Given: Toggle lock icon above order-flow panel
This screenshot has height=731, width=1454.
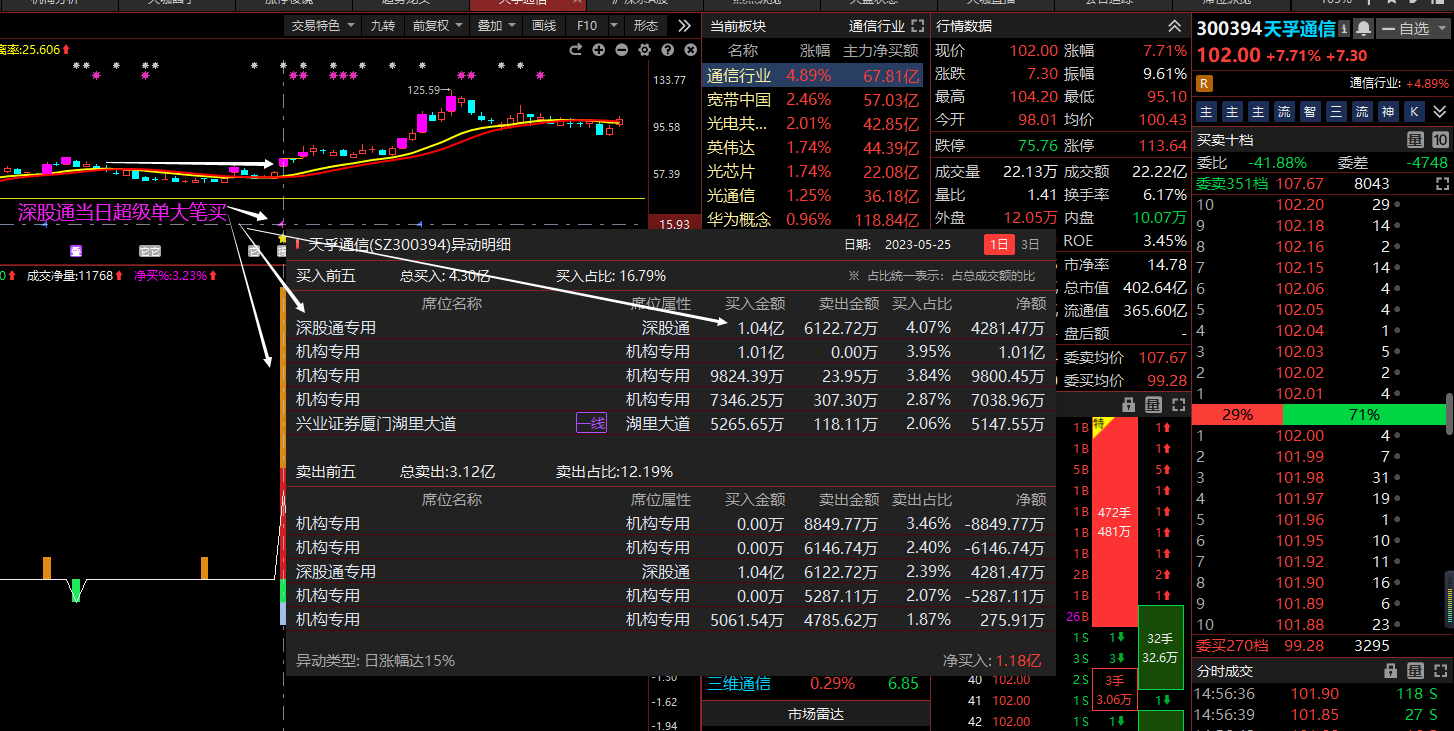Looking at the screenshot, I should coord(1128,405).
